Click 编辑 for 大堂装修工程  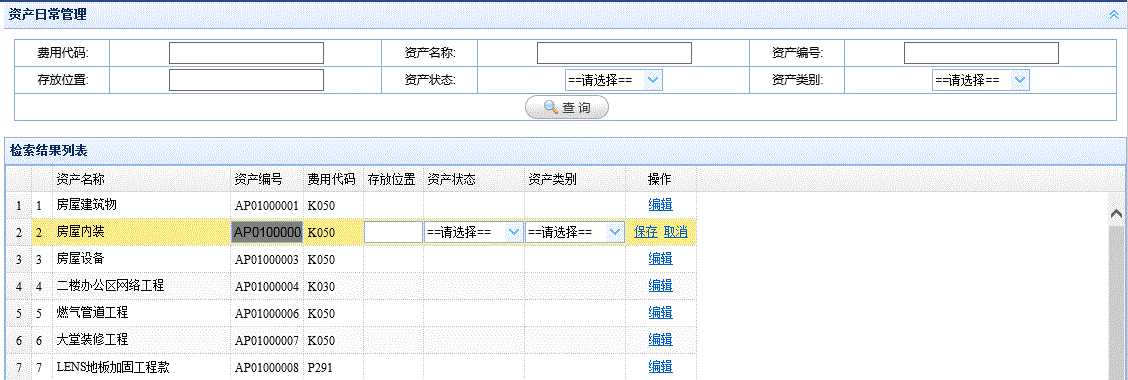click(x=660, y=339)
